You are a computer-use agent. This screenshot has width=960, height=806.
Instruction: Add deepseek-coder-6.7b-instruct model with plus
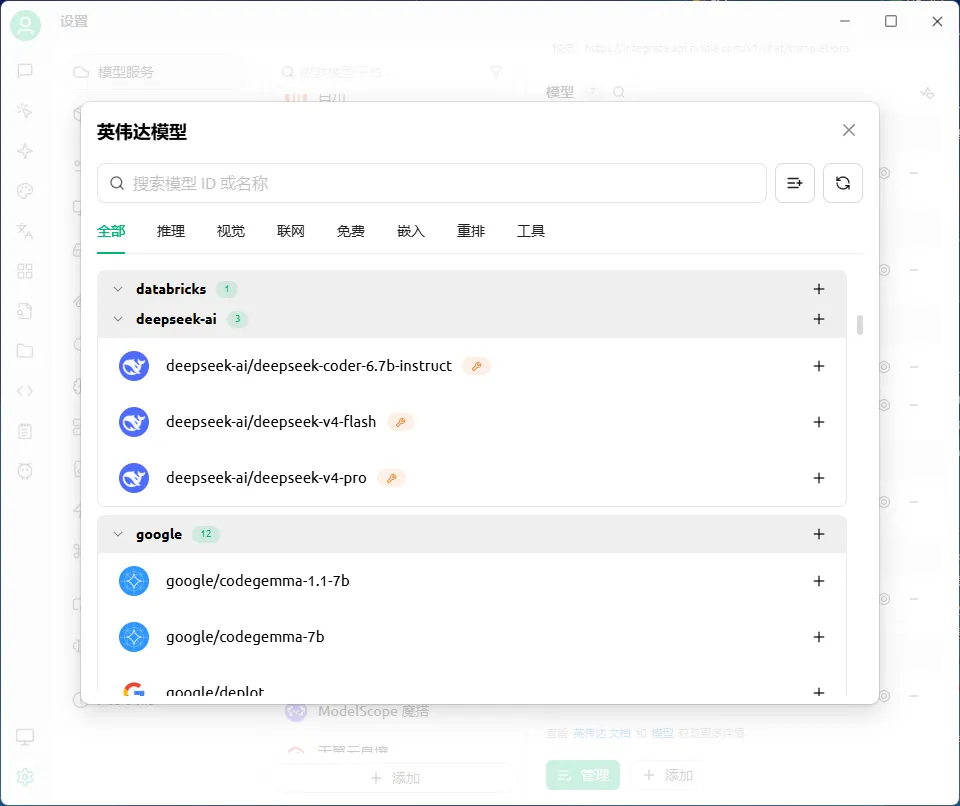(x=819, y=366)
